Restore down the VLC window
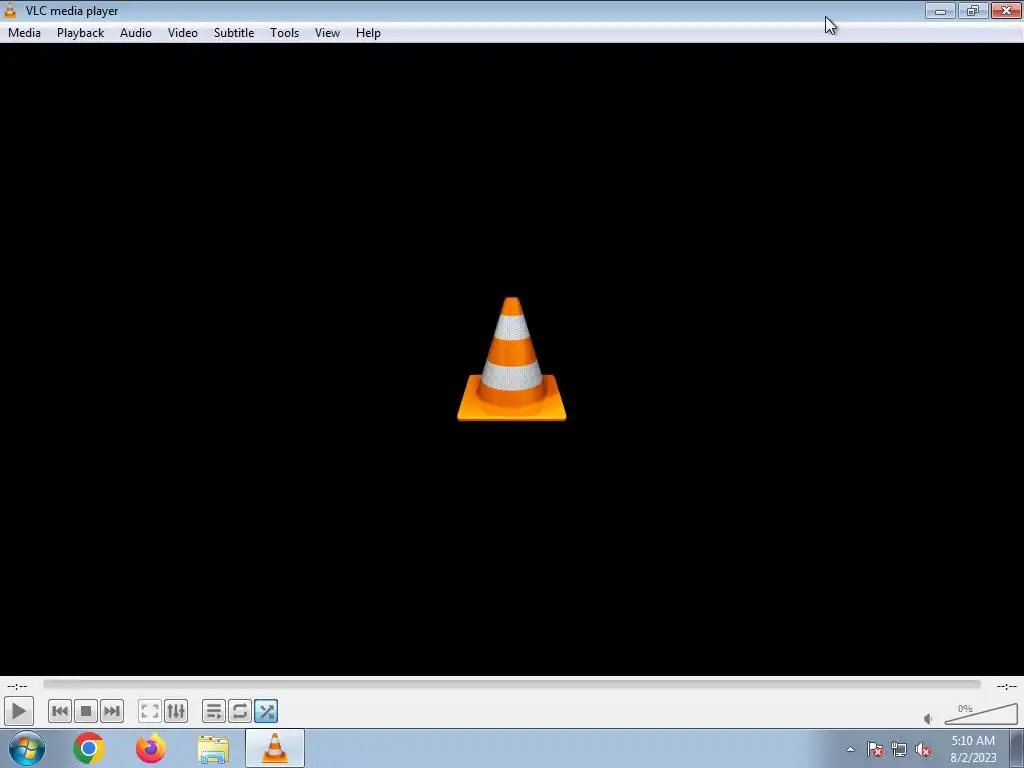The image size is (1024, 768). tap(973, 10)
